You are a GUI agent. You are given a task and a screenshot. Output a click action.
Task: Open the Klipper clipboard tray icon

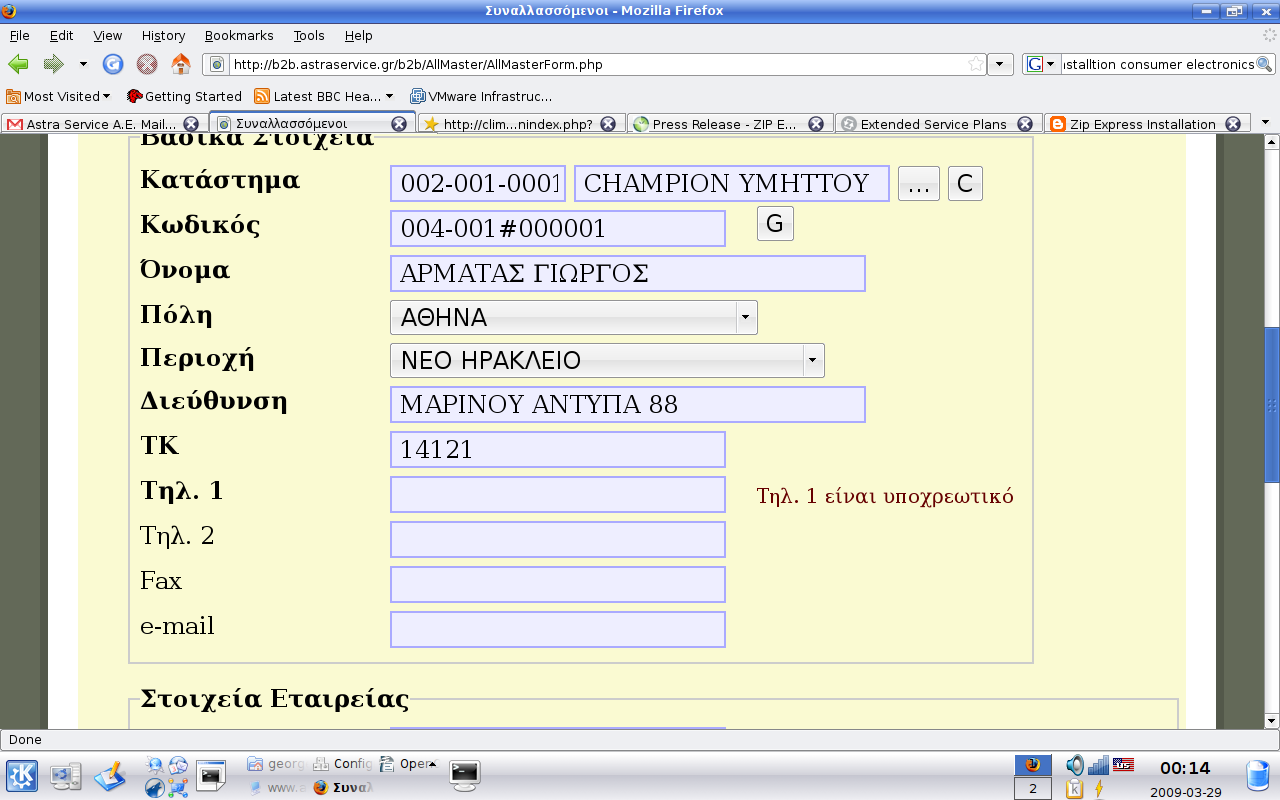click(1075, 789)
